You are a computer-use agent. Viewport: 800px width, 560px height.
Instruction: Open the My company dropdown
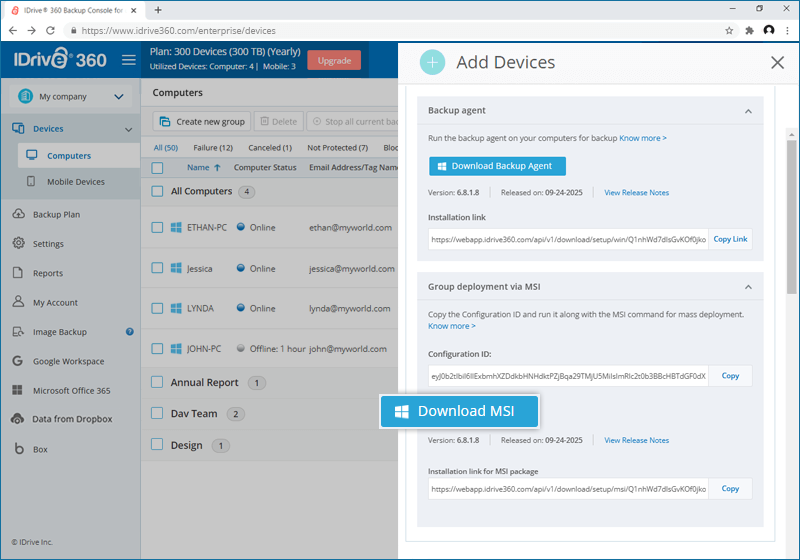click(x=119, y=96)
